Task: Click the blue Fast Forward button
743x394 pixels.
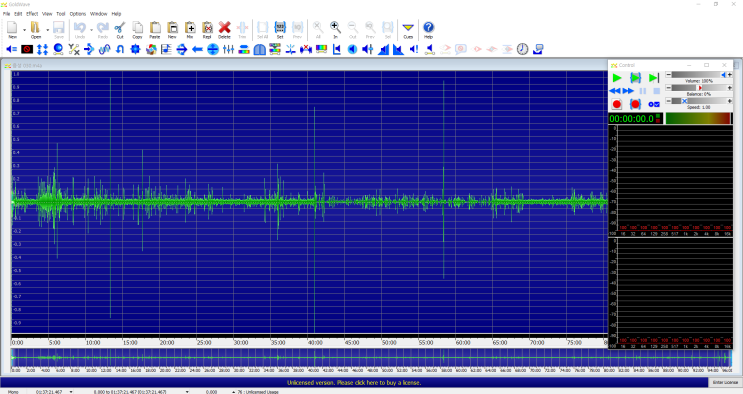Action: click(x=628, y=91)
